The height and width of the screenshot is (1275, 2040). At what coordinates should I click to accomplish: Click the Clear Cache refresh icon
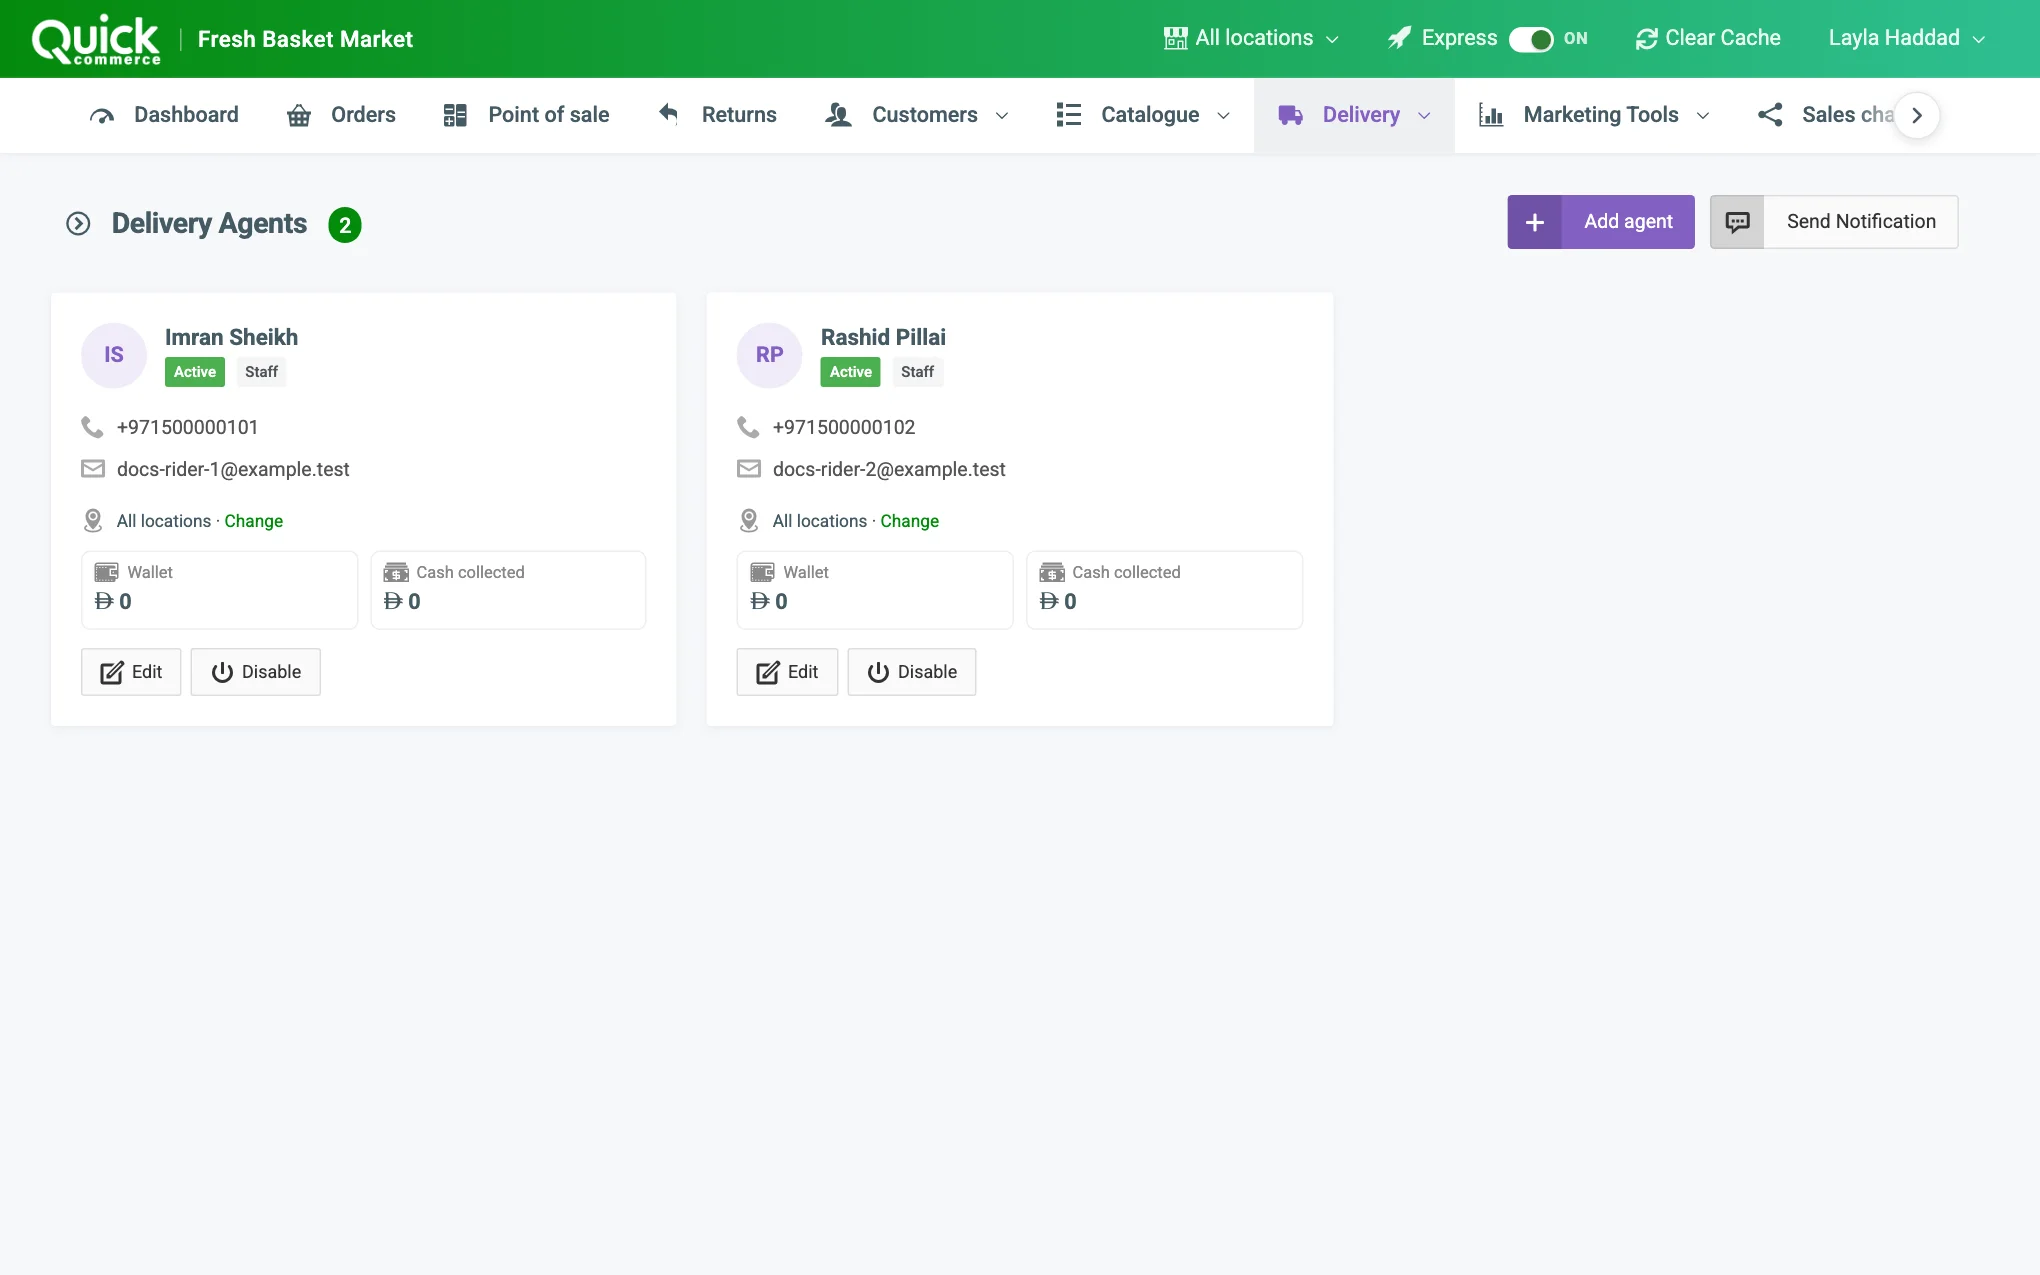(x=1646, y=39)
